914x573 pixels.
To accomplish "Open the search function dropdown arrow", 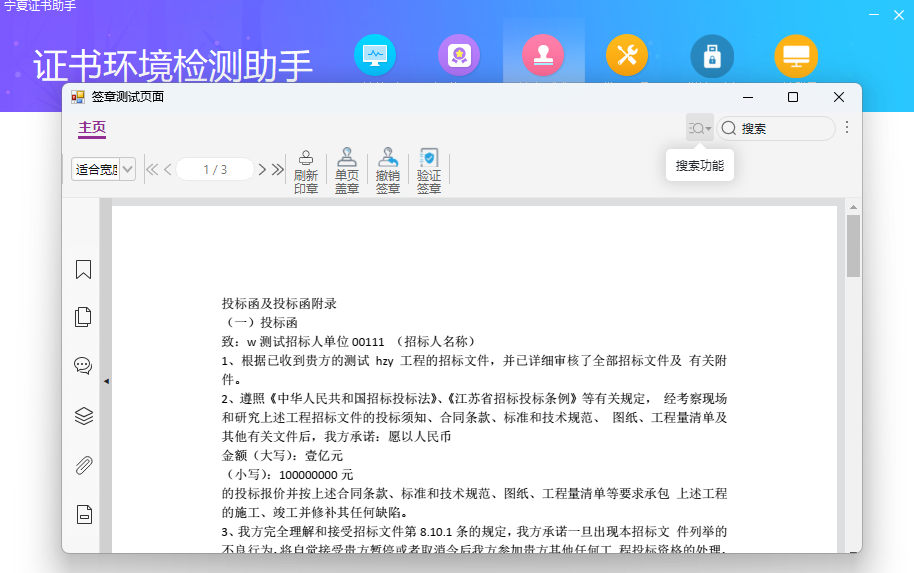I will coord(708,129).
